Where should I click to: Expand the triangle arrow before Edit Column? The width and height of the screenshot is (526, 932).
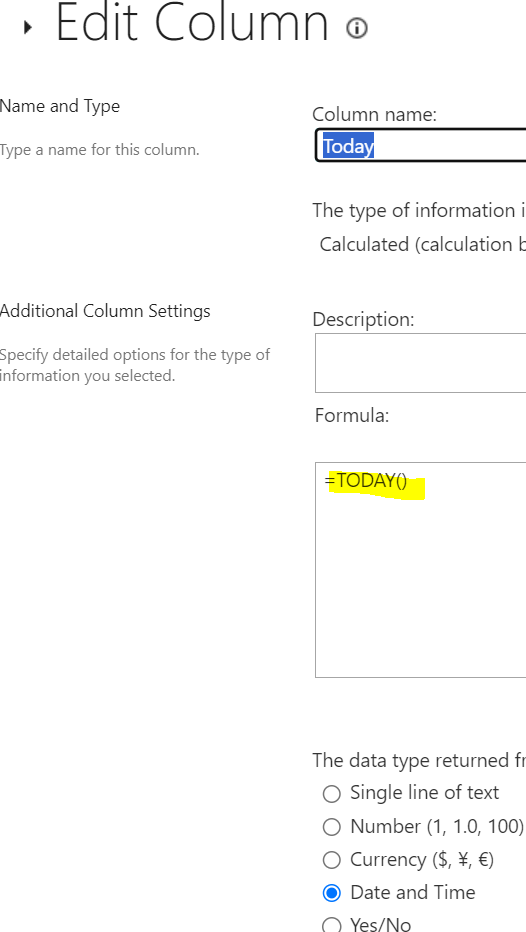point(27,27)
